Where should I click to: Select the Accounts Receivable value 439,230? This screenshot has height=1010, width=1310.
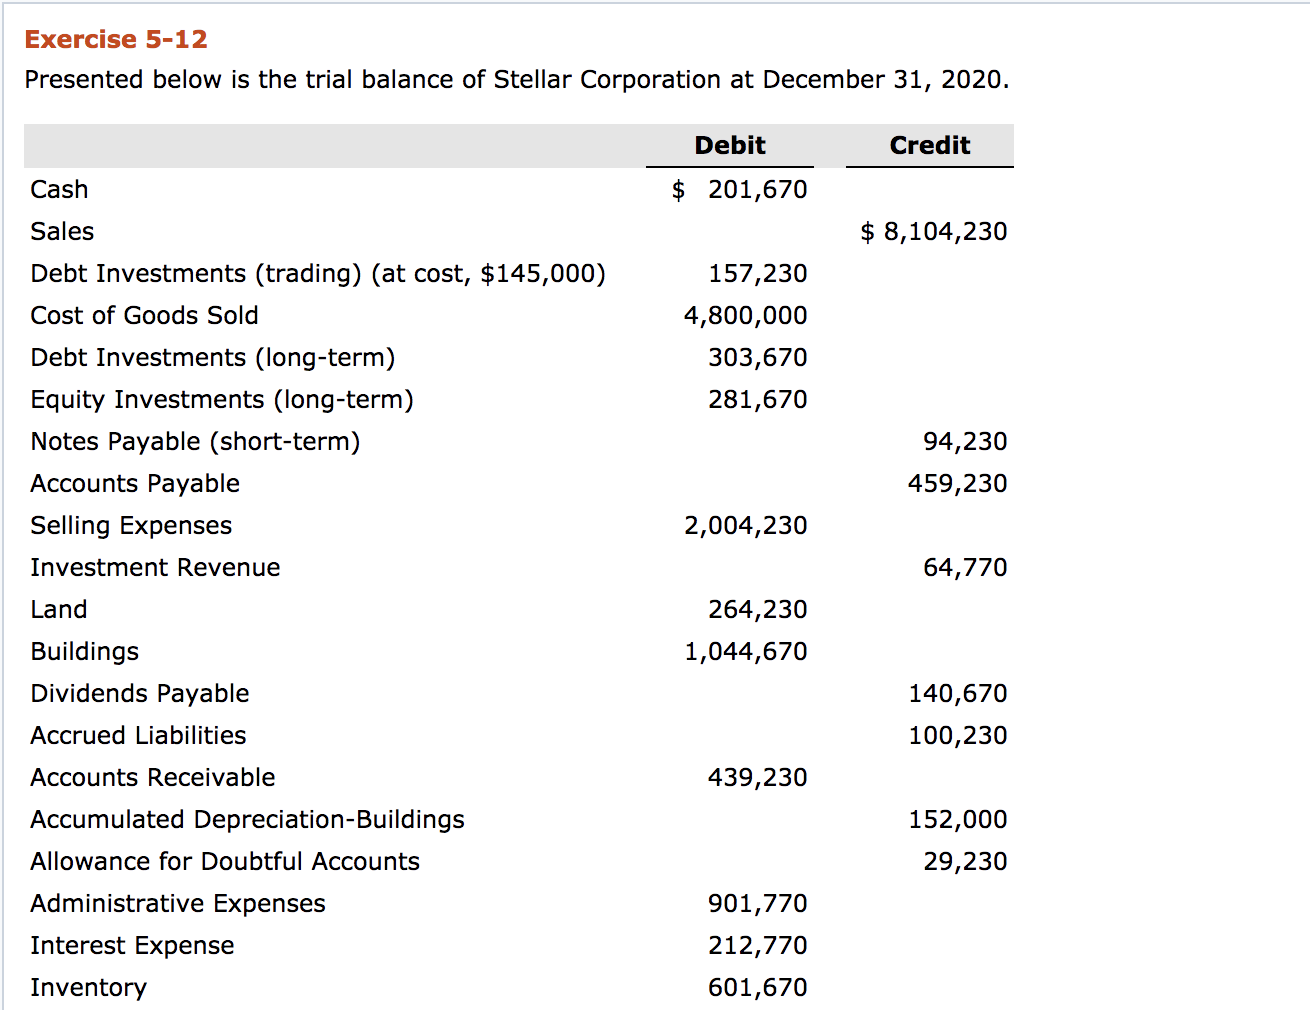[x=758, y=777]
